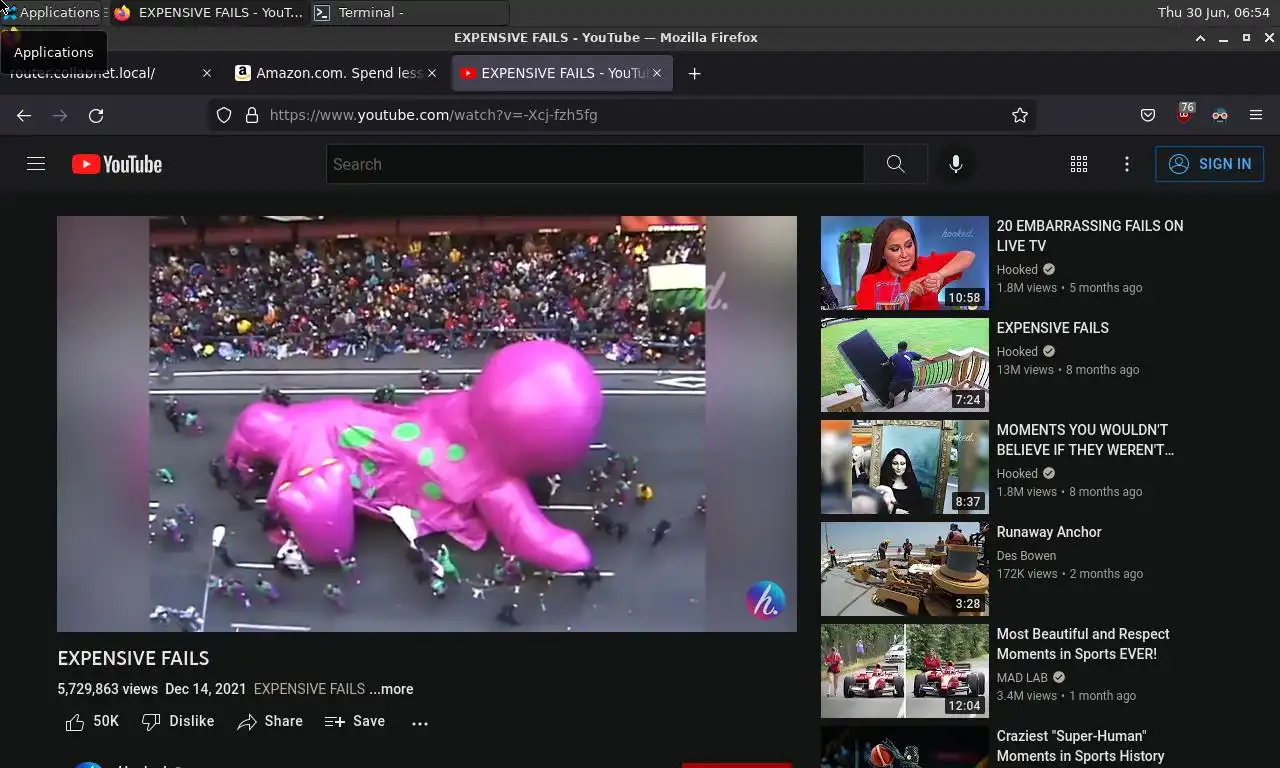Screen dimensions: 1280x768
Task: Open EXPENSIVE FAILS recommended thumbnail
Action: (x=905, y=365)
